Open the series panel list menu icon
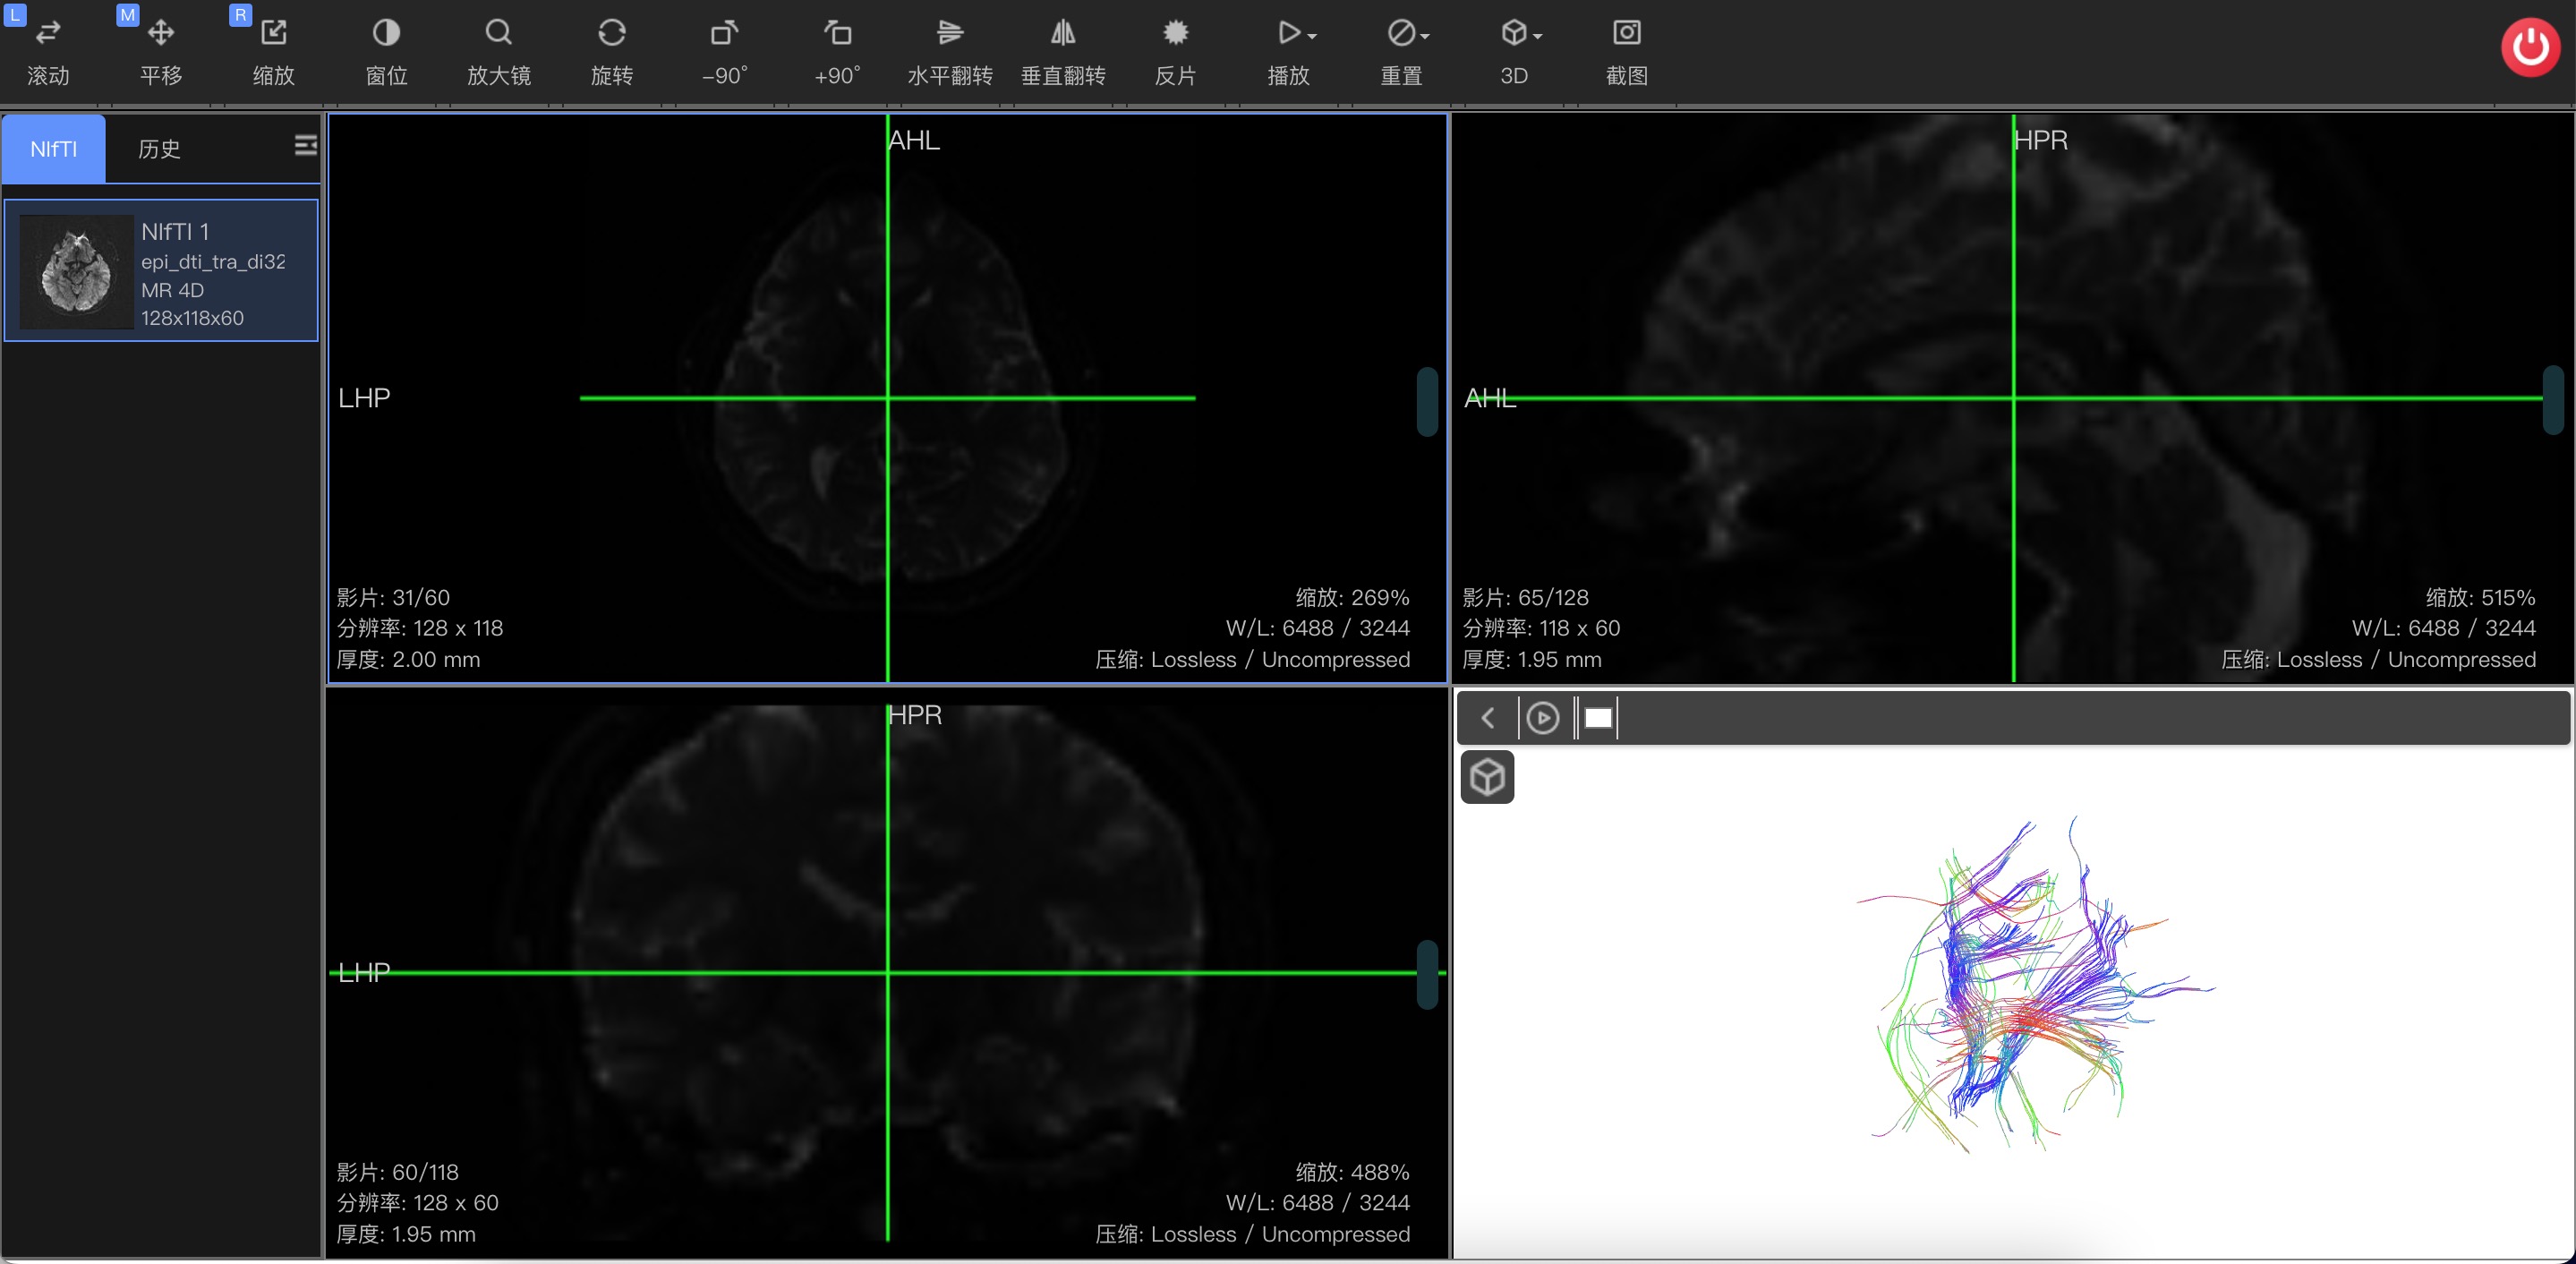Image resolution: width=2576 pixels, height=1264 pixels. (x=305, y=146)
